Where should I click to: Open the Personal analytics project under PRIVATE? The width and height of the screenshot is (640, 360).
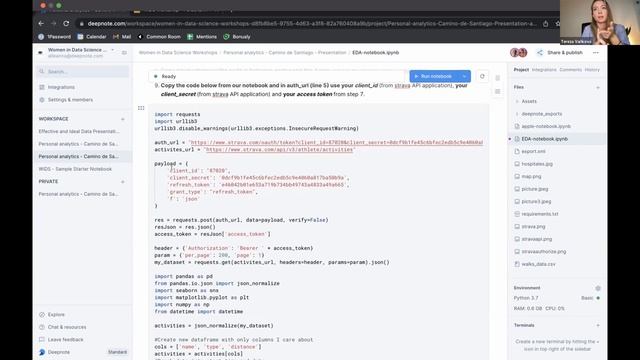click(x=79, y=194)
